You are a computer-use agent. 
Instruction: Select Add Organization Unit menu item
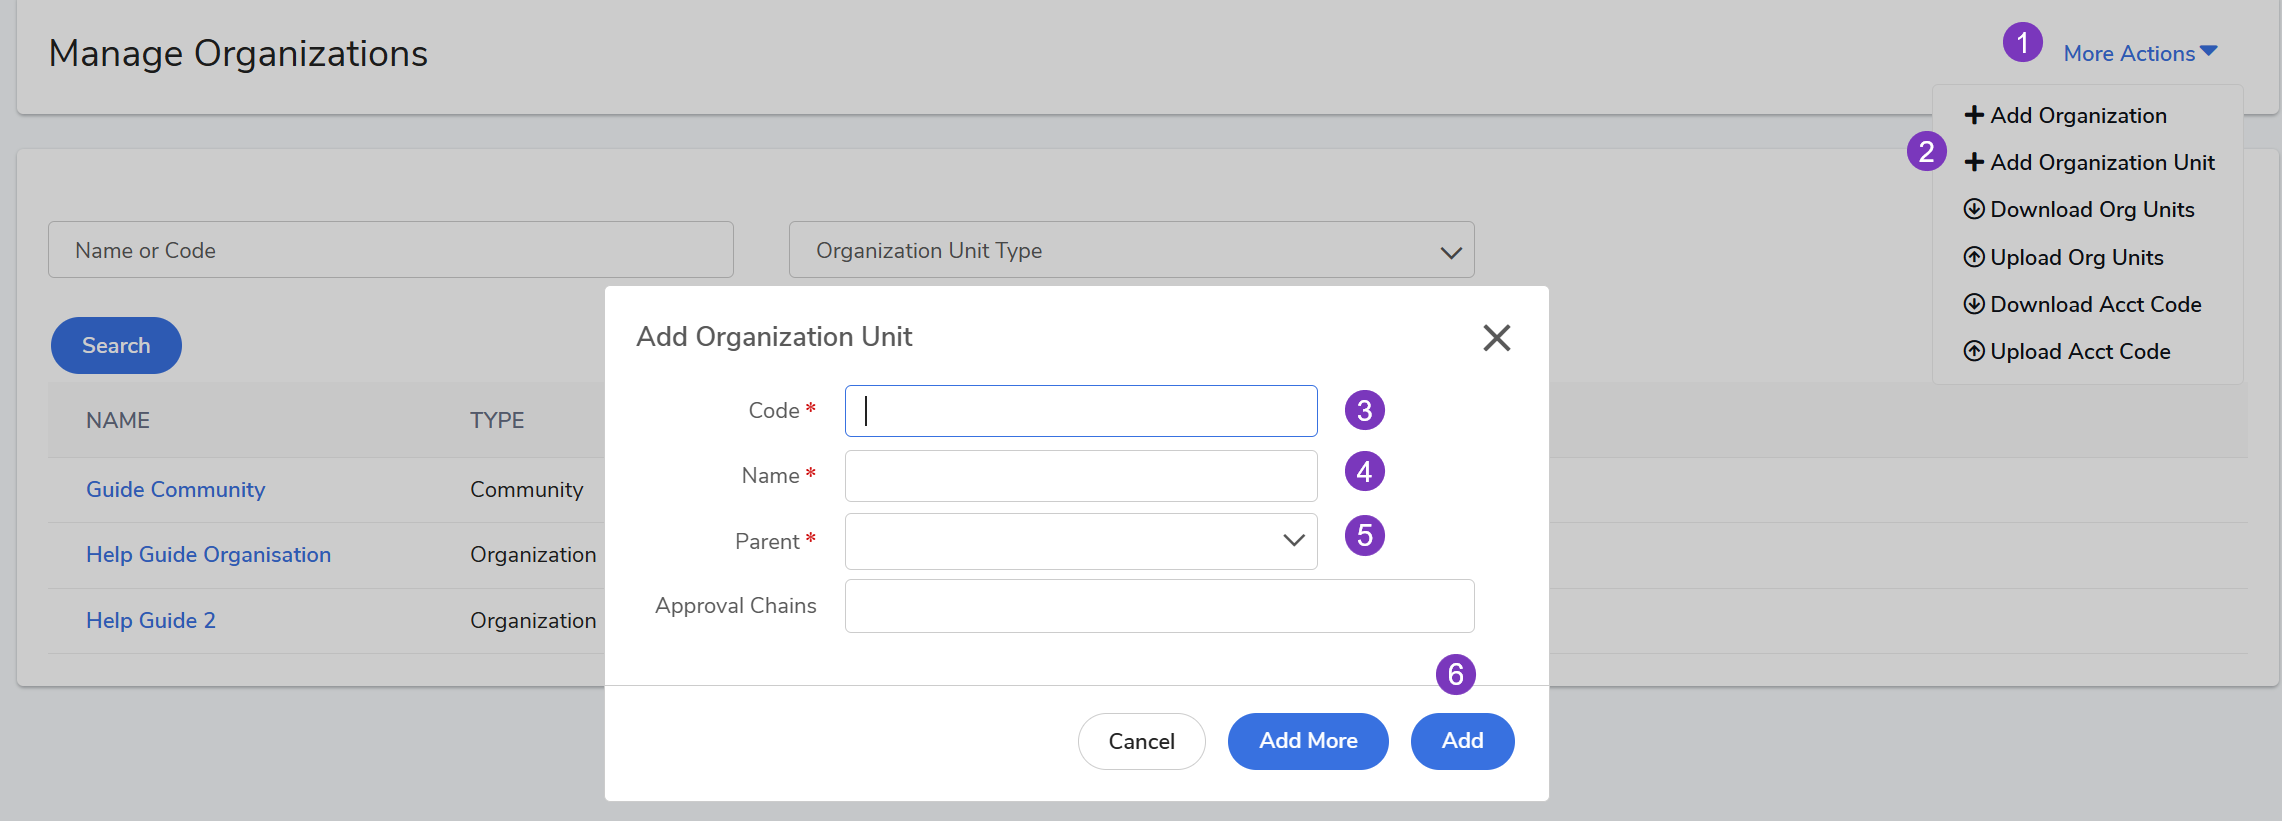point(2101,163)
